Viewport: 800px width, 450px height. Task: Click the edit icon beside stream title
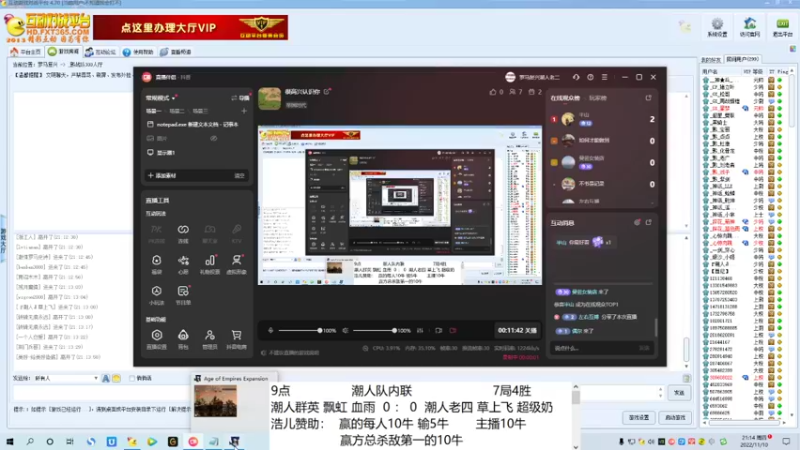[x=327, y=92]
